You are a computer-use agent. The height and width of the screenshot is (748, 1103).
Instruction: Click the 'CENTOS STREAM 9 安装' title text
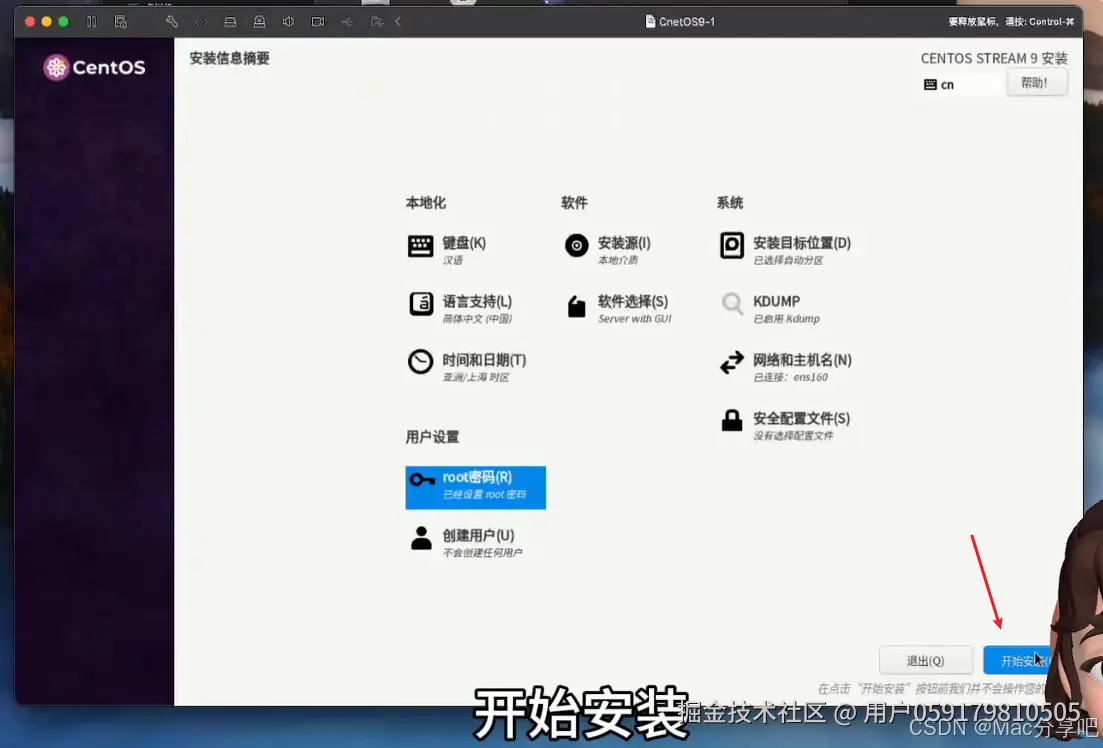click(994, 58)
